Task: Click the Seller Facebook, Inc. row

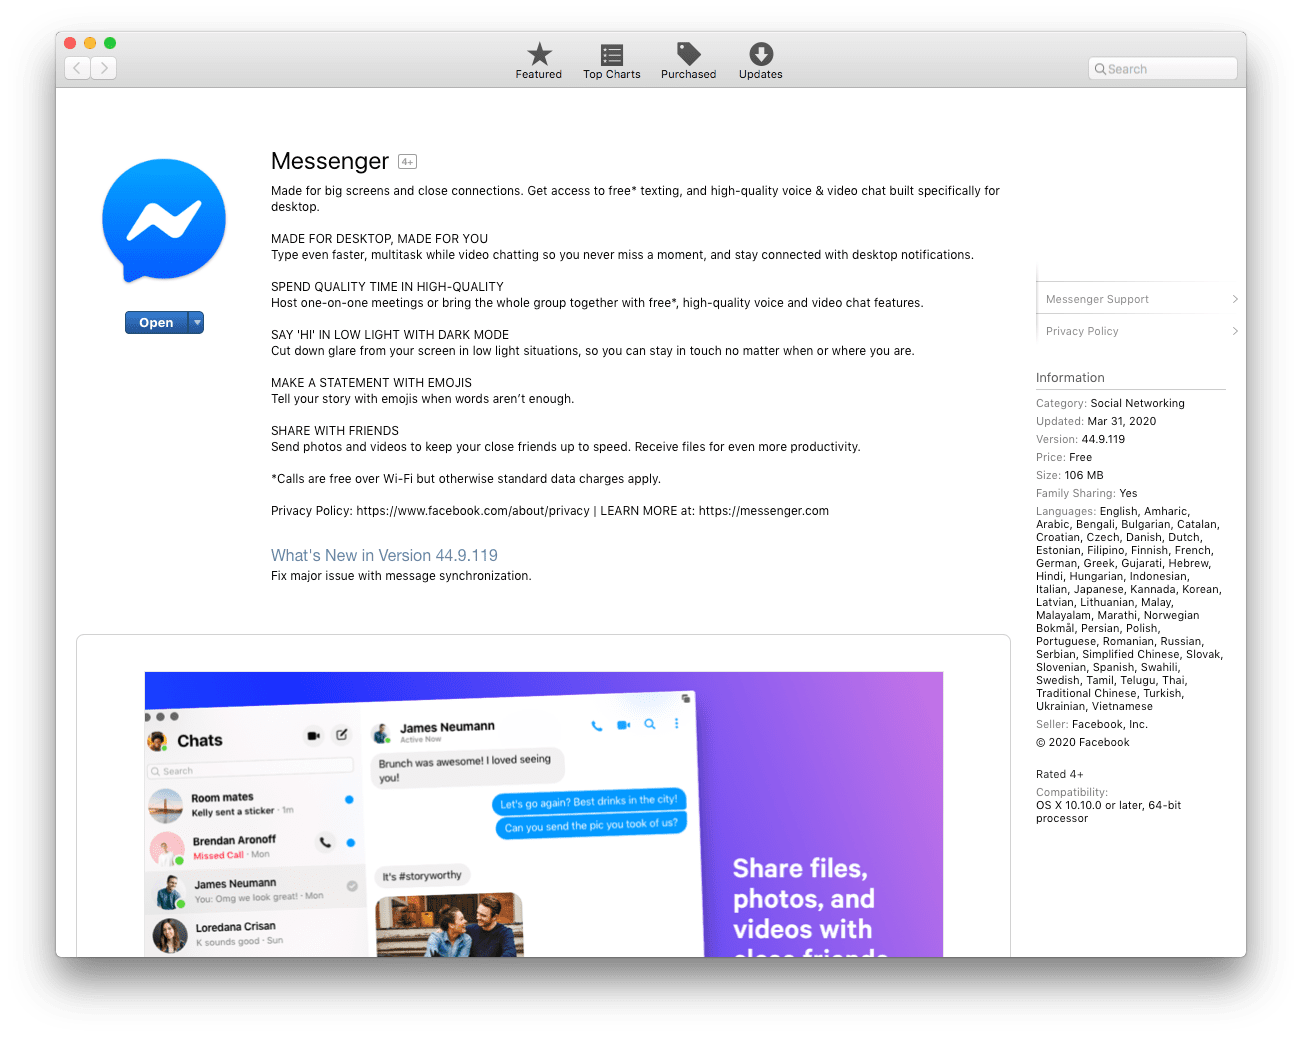Action: coord(1092,724)
